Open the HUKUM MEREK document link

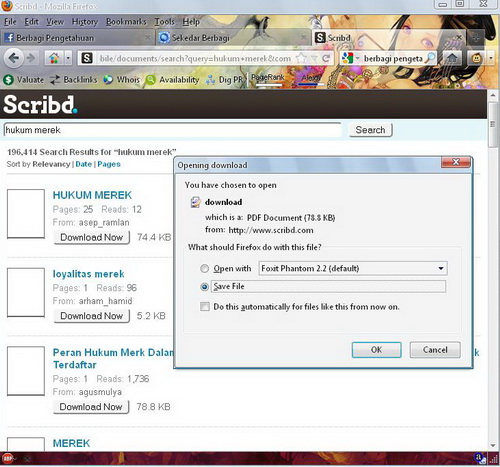[92, 195]
